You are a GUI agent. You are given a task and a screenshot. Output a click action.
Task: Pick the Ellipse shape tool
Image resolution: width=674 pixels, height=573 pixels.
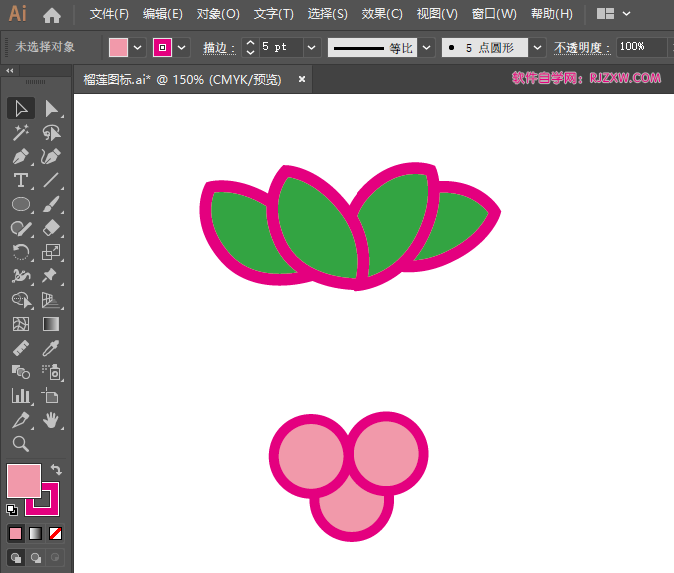tap(20, 204)
